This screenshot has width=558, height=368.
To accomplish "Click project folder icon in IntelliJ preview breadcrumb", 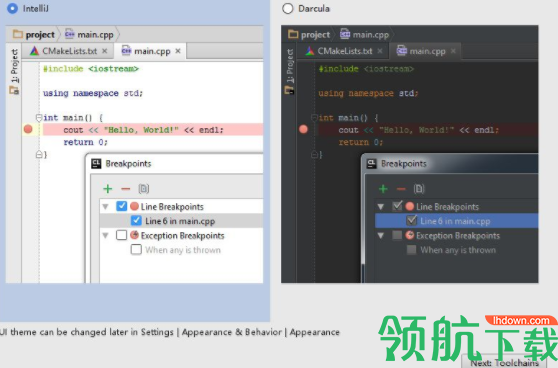I will pos(18,34).
